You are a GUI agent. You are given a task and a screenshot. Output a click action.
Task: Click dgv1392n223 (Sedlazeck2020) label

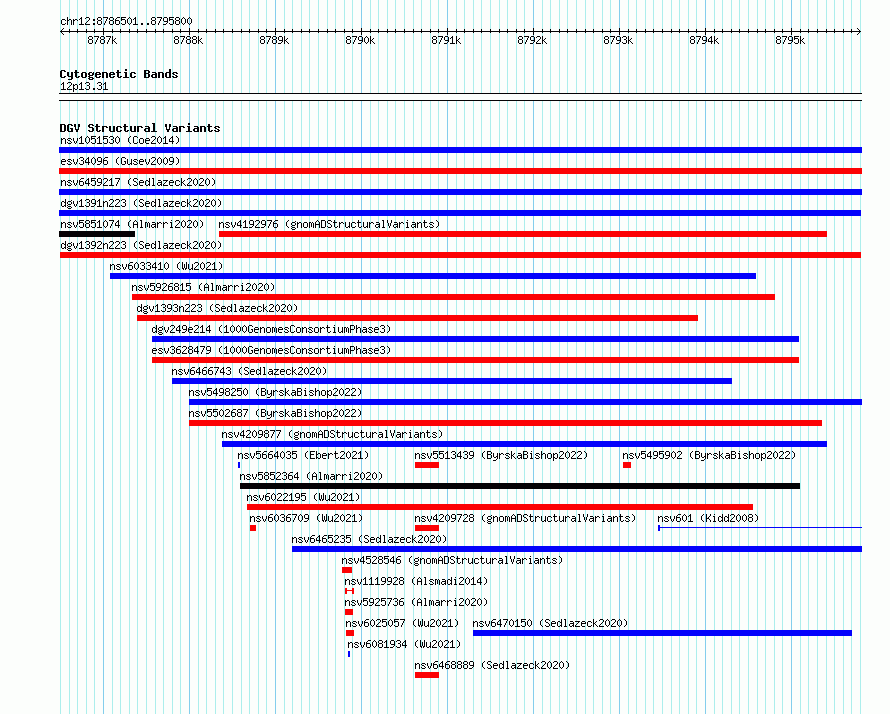(x=141, y=245)
